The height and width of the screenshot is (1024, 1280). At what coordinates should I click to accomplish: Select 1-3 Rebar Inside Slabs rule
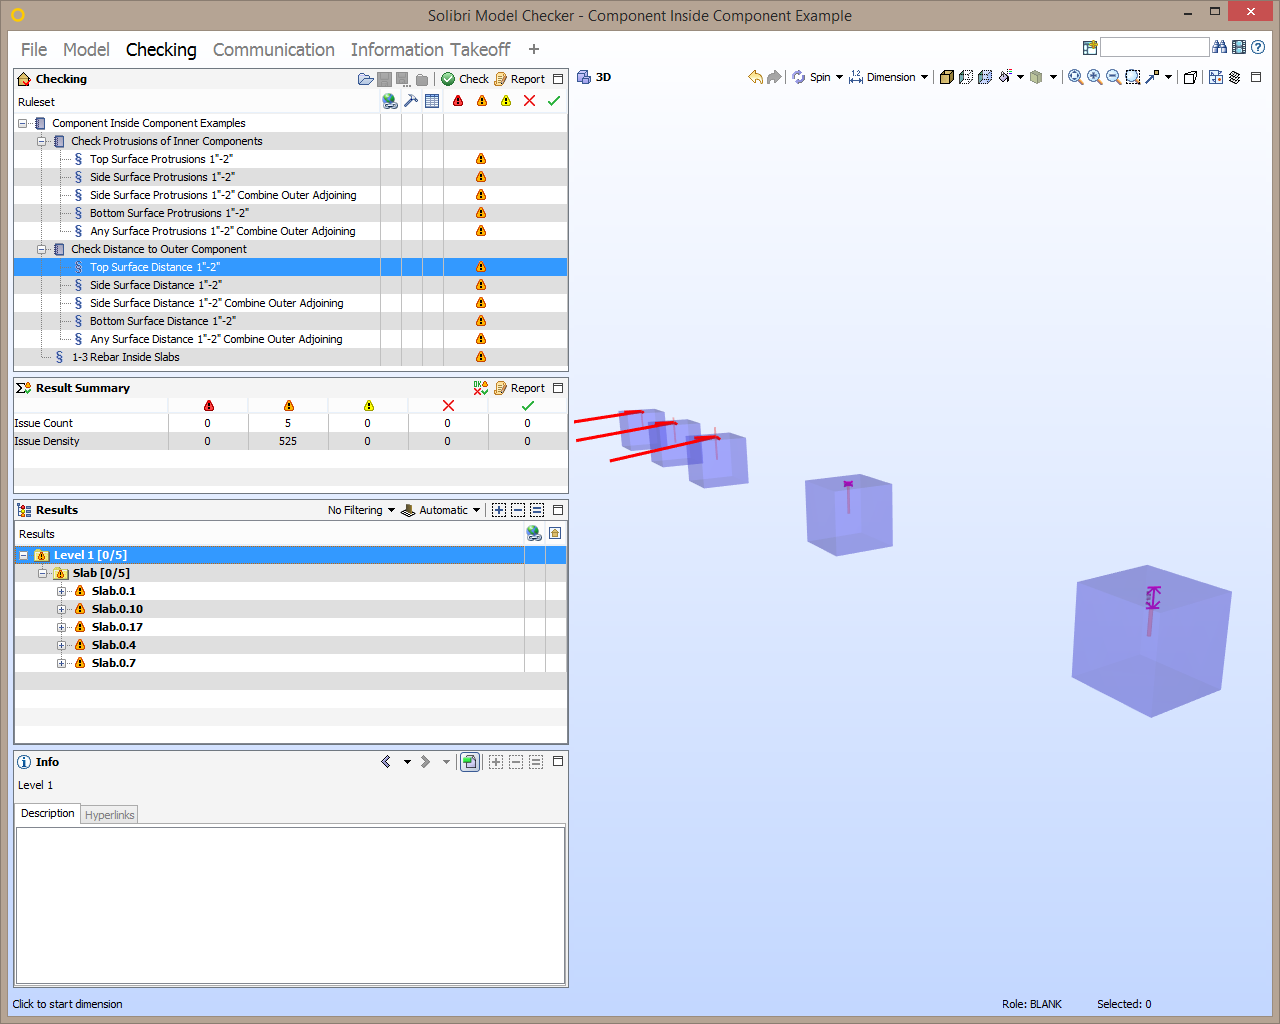tap(126, 357)
